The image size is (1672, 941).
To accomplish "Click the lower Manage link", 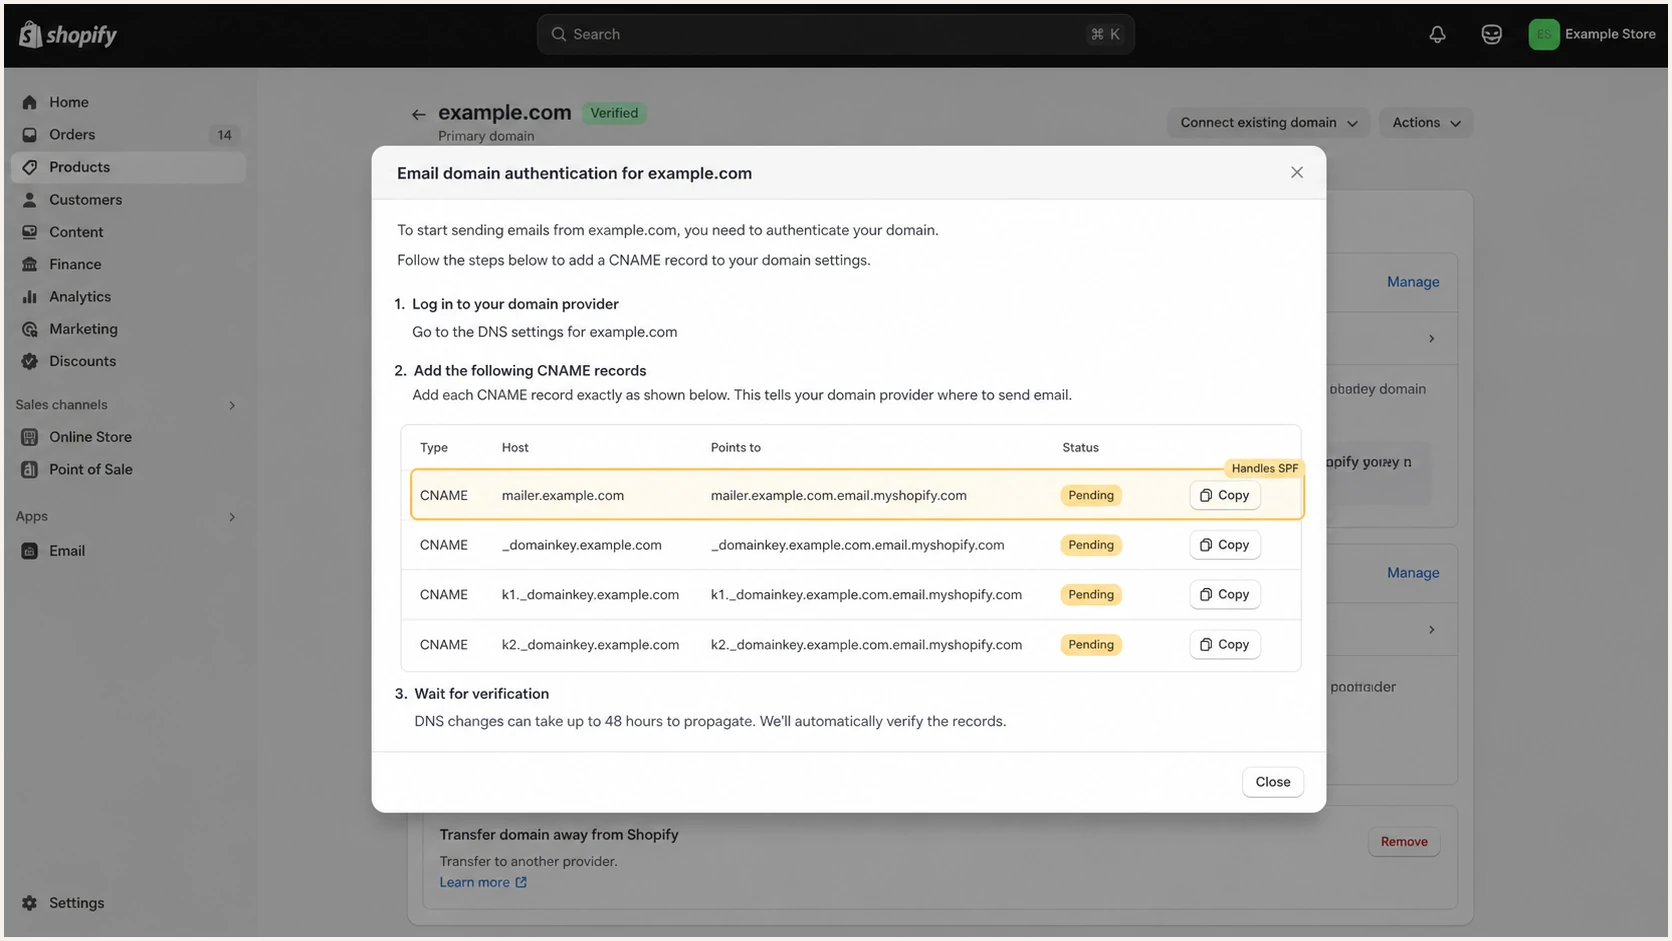I will point(1412,573).
